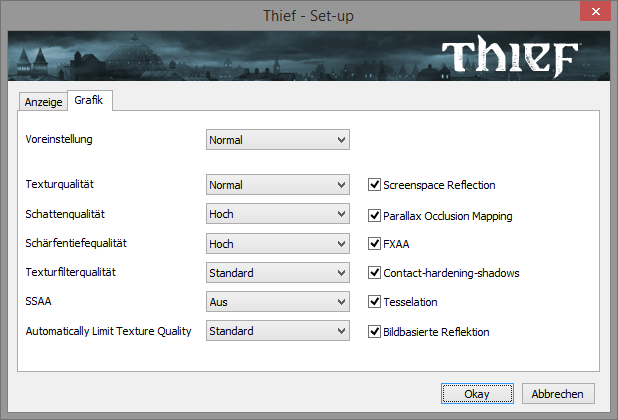Image resolution: width=618 pixels, height=420 pixels.
Task: Turn off Contact-hardening-shadows
Action: [x=374, y=272]
